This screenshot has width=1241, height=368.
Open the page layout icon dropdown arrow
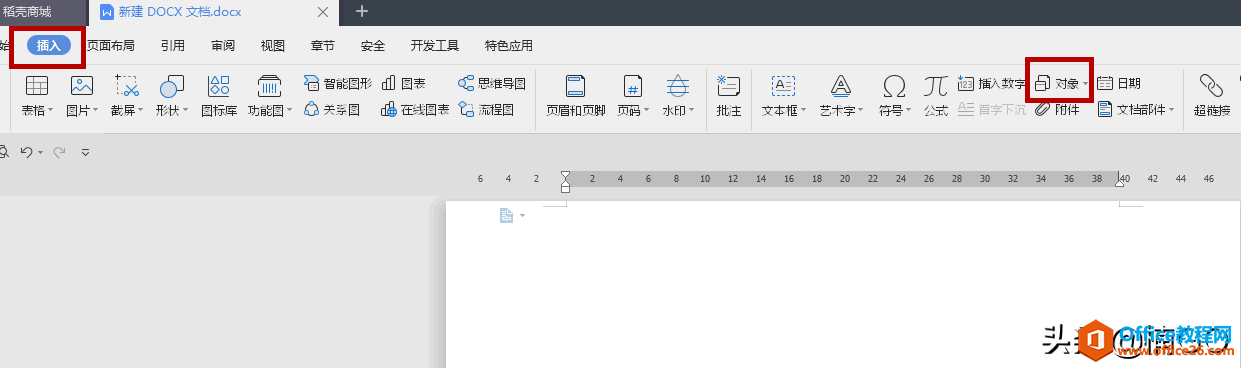click(x=522, y=216)
